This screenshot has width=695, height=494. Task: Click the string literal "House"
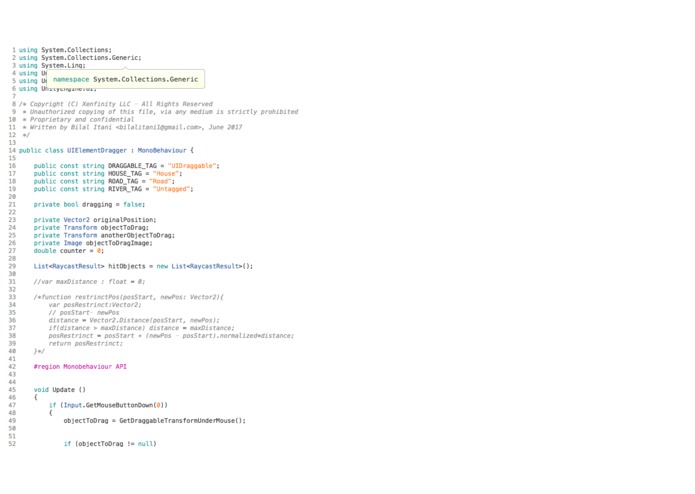tap(165, 174)
